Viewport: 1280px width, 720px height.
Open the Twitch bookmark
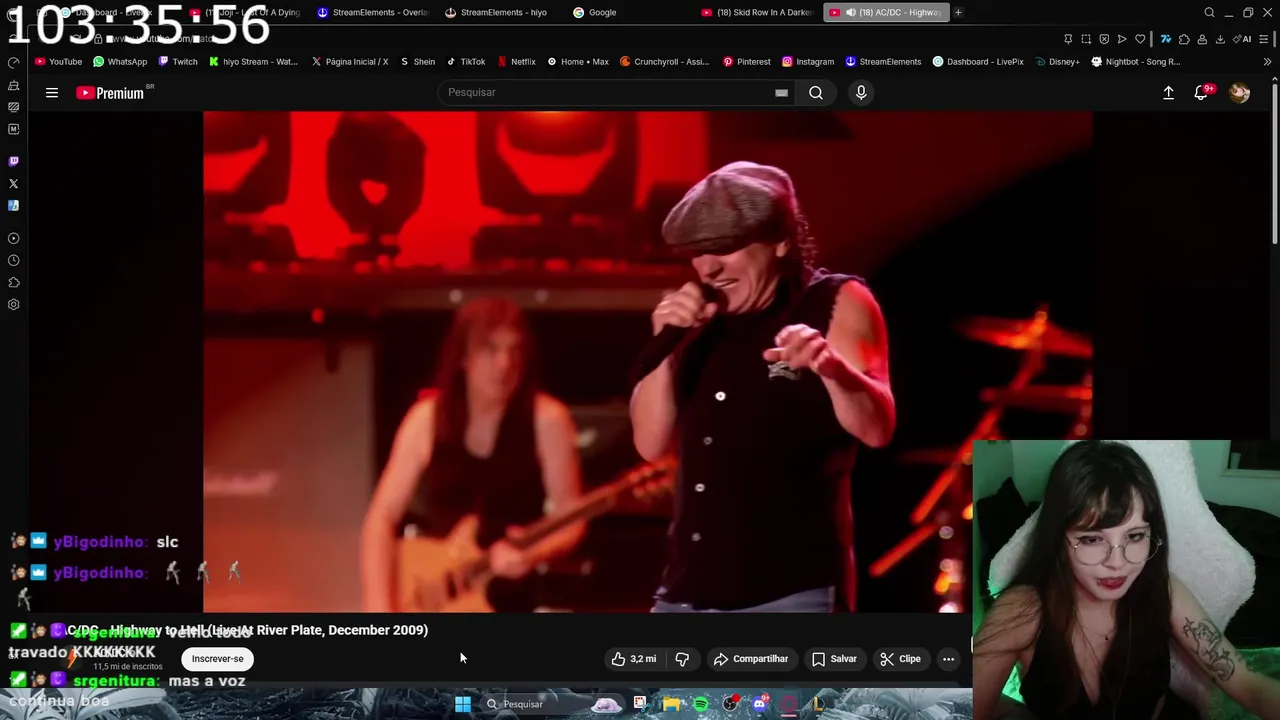[177, 61]
